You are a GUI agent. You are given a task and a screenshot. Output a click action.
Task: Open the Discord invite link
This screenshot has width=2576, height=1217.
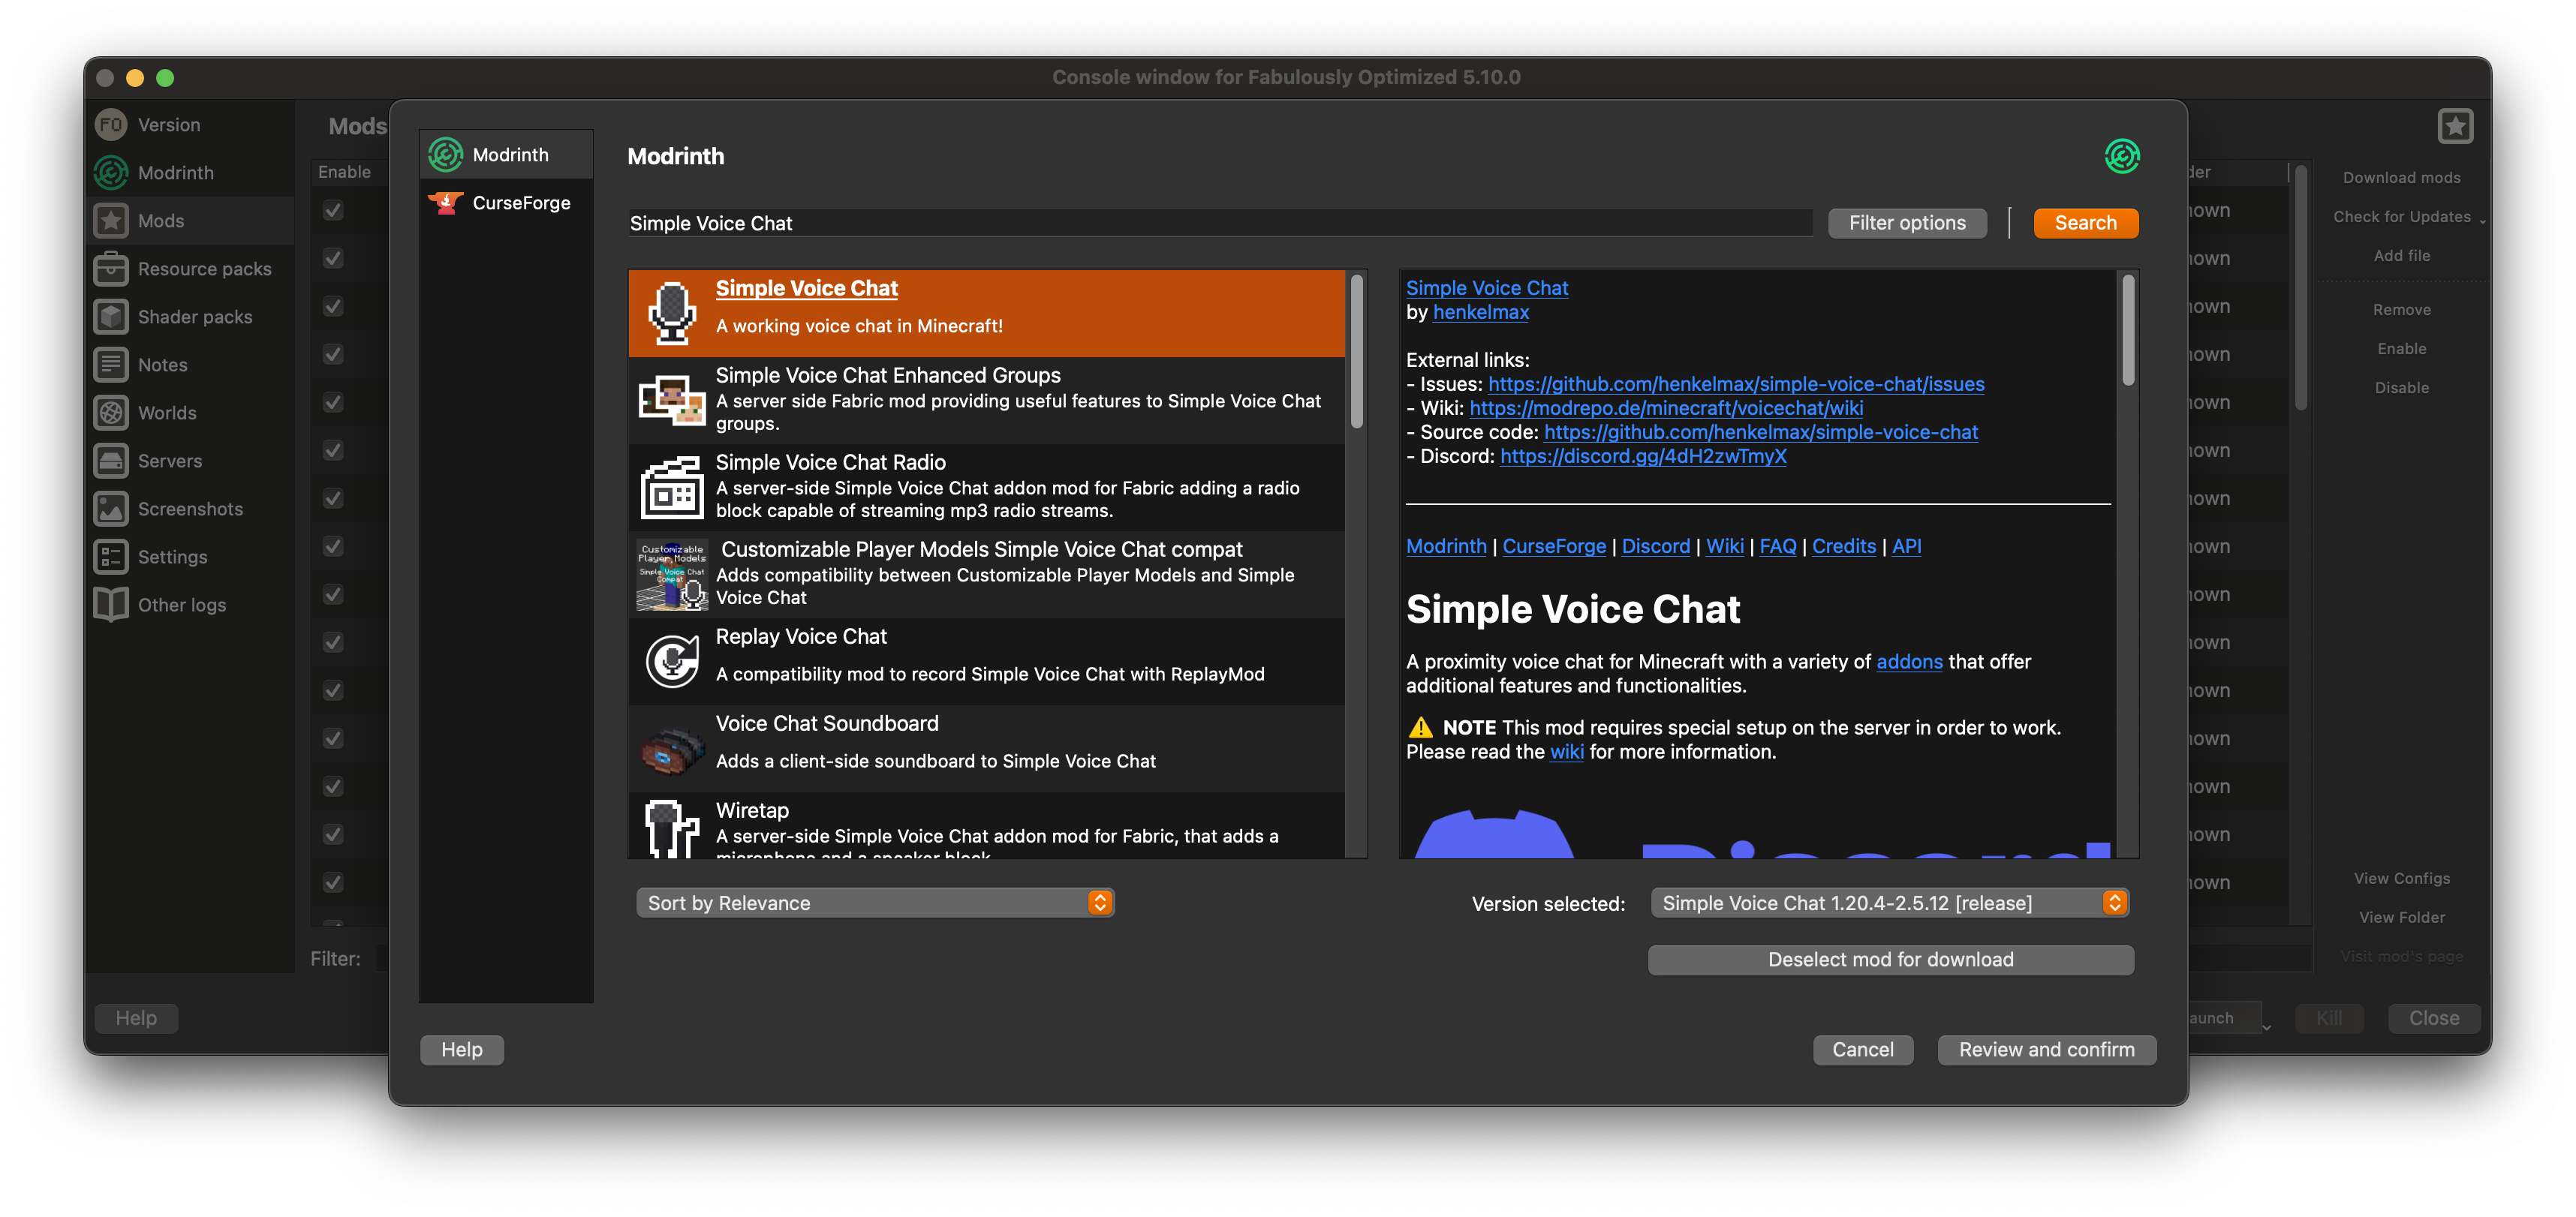[1642, 456]
